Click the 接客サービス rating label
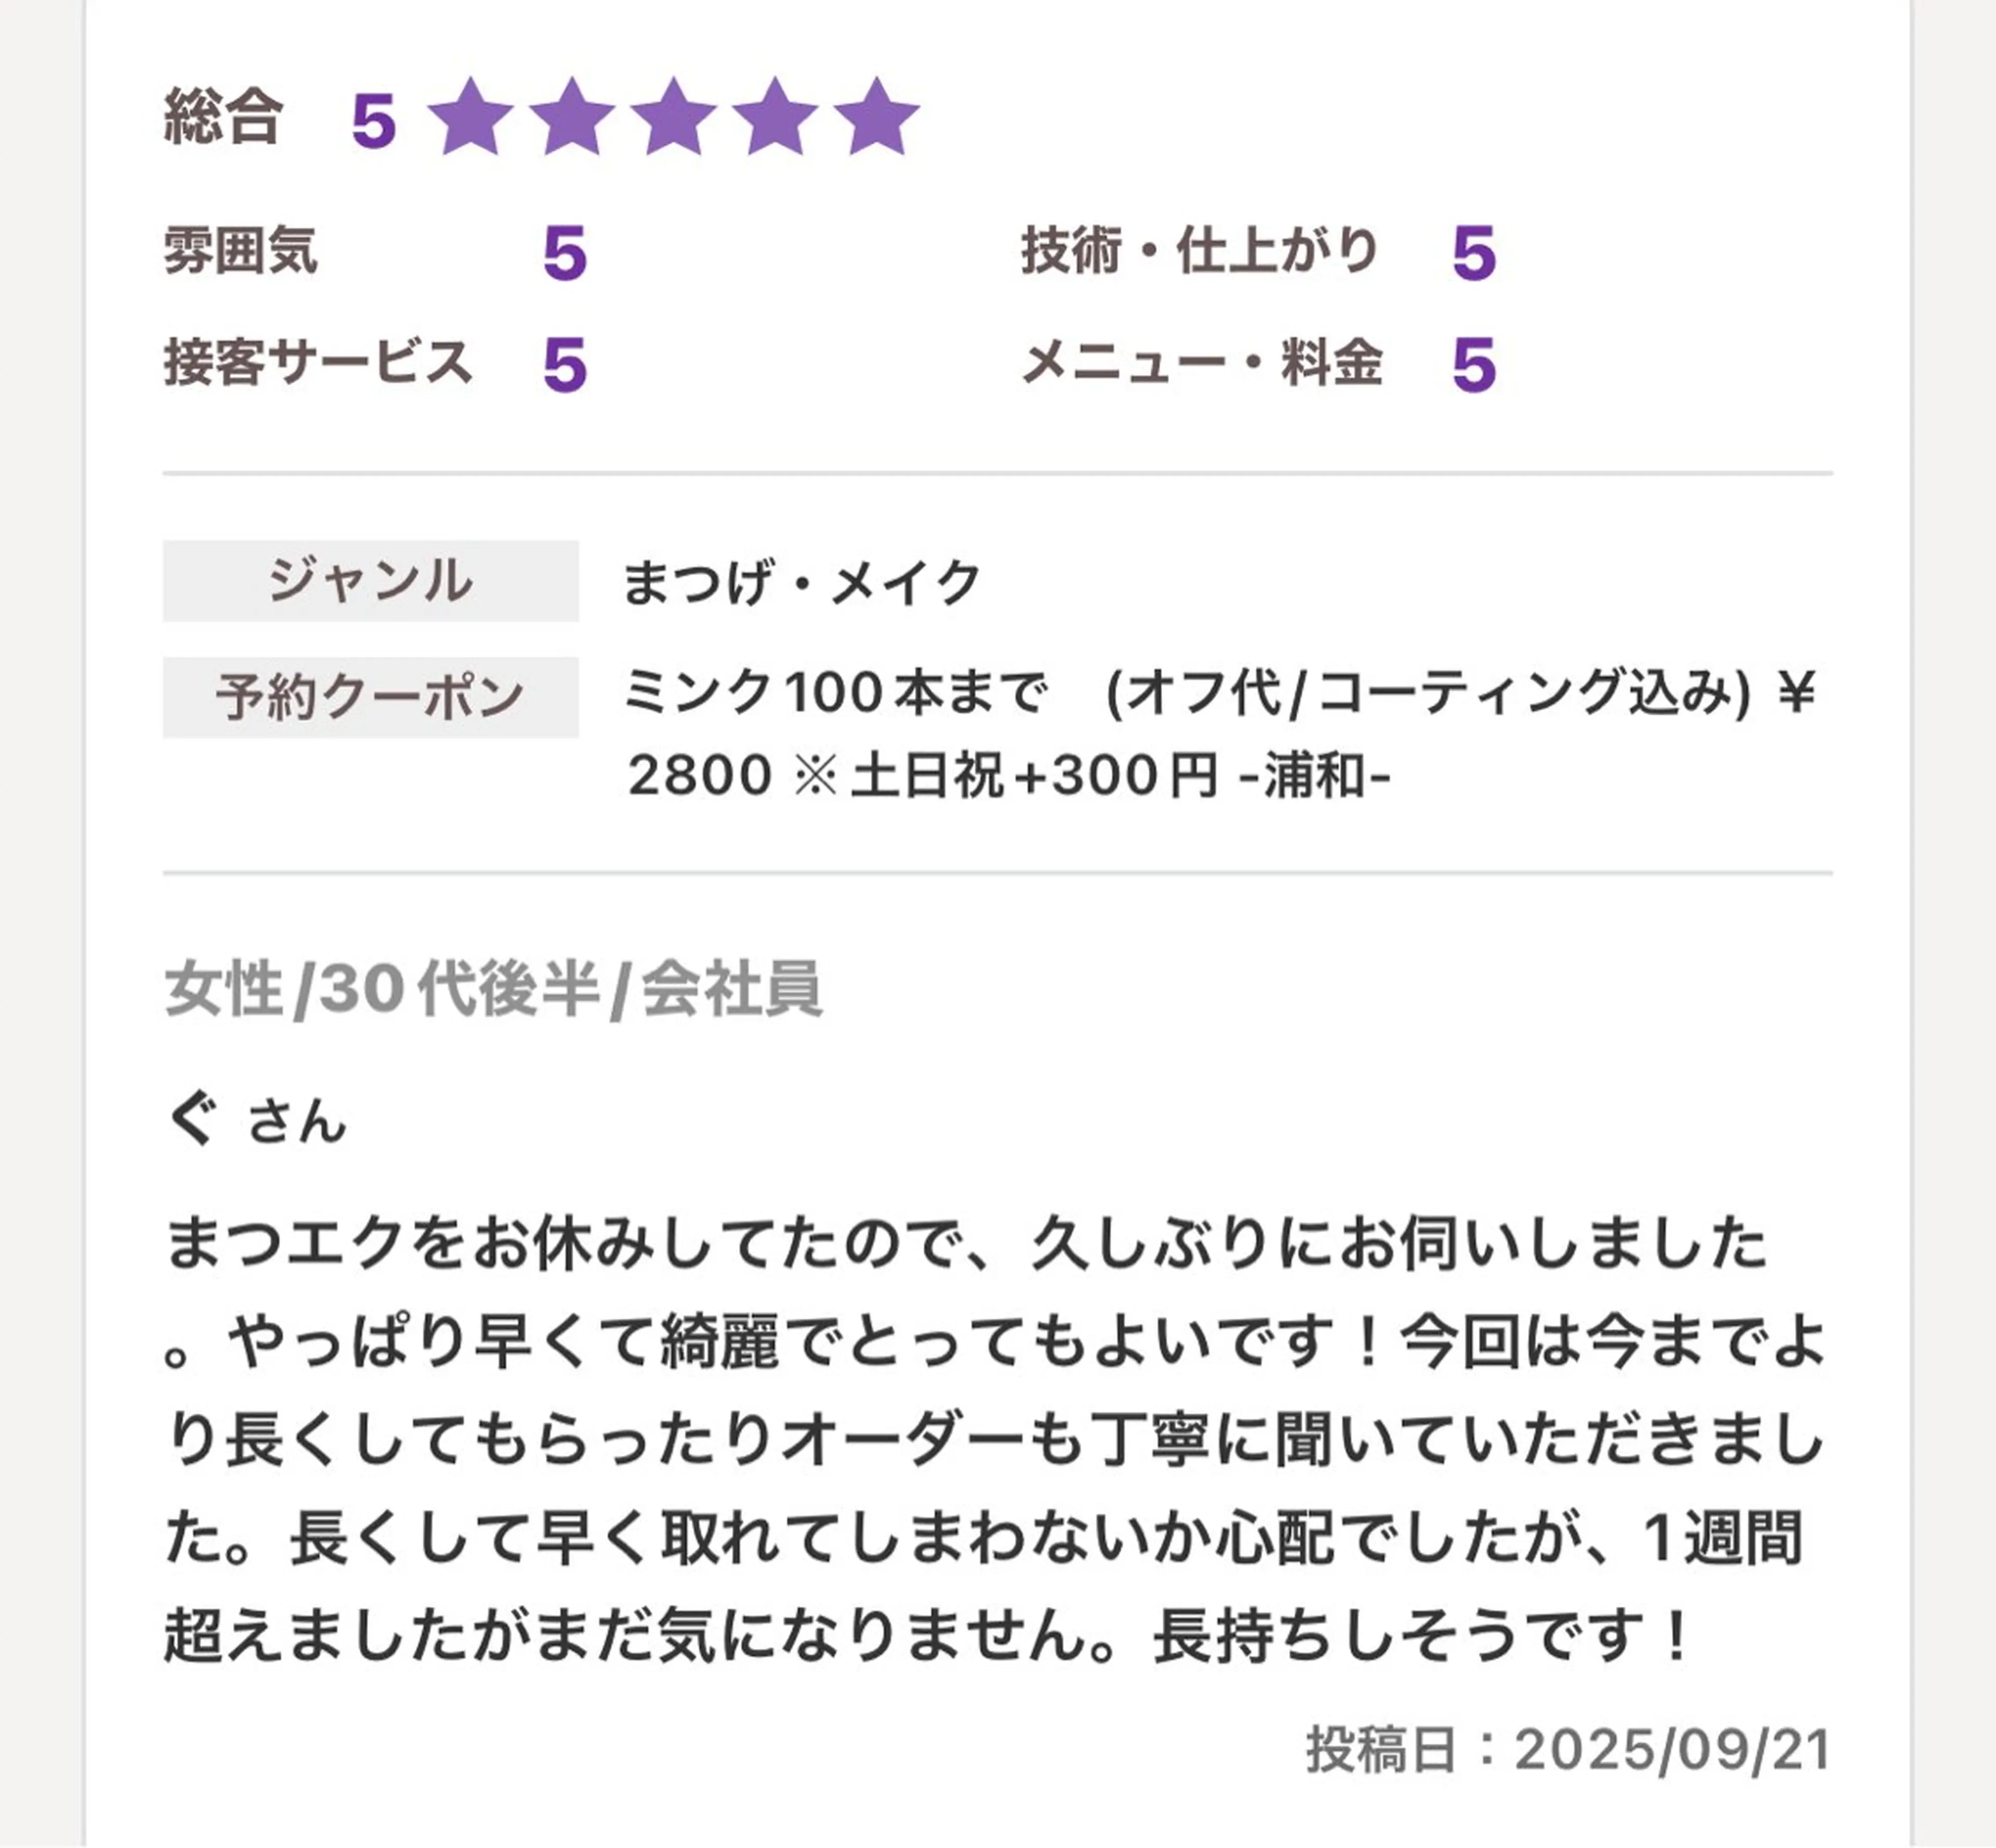The height and width of the screenshot is (1848, 1996). pos(318,362)
